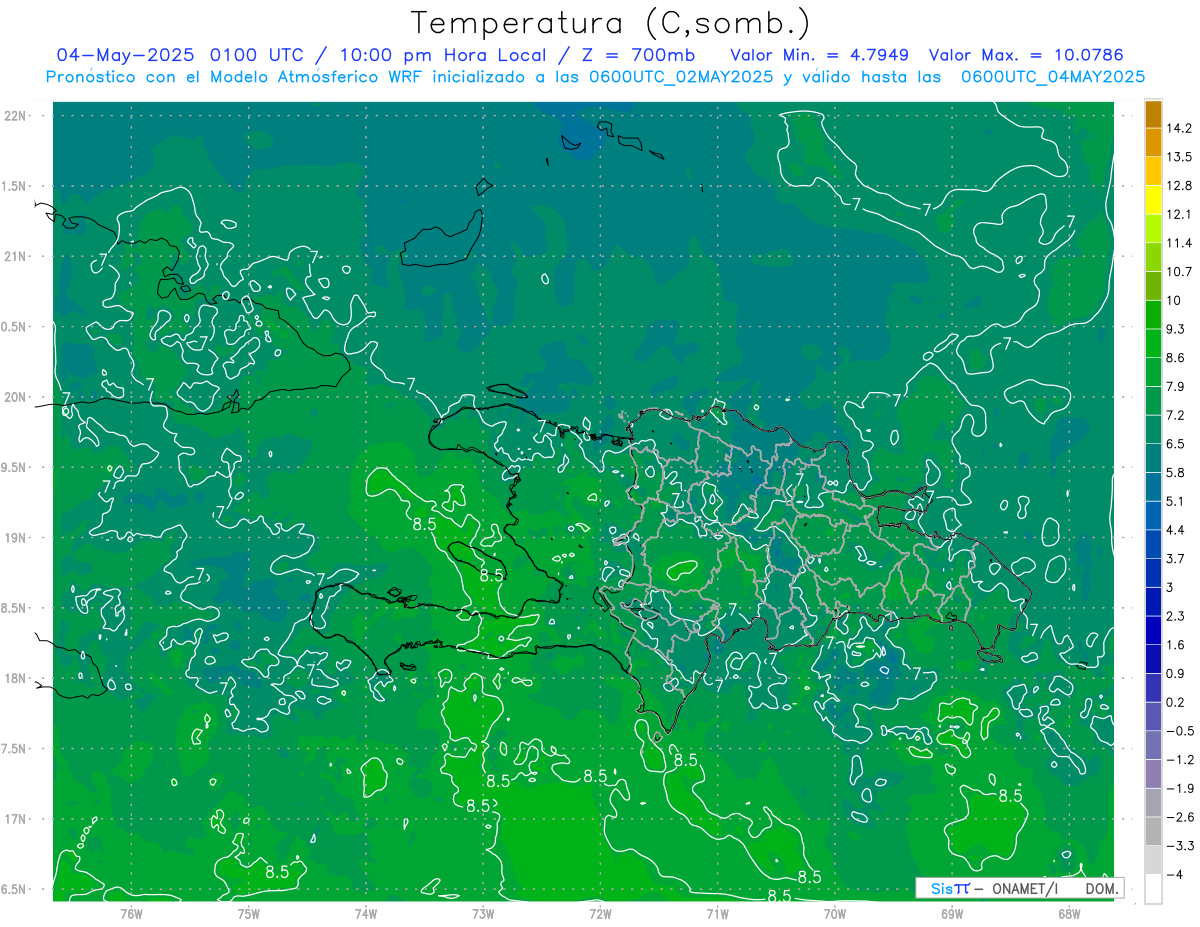Click the 76W longitude axis label

tap(131, 914)
